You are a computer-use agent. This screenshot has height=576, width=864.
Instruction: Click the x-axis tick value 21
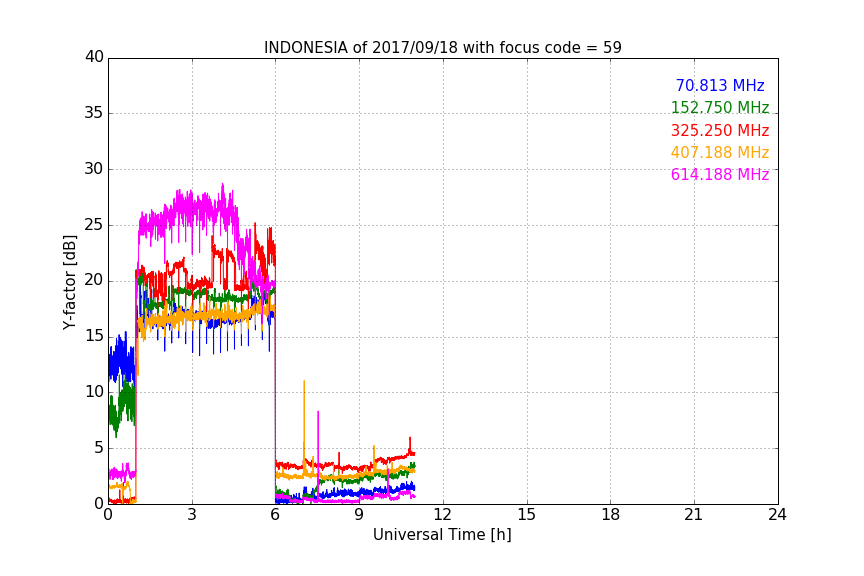pos(694,515)
